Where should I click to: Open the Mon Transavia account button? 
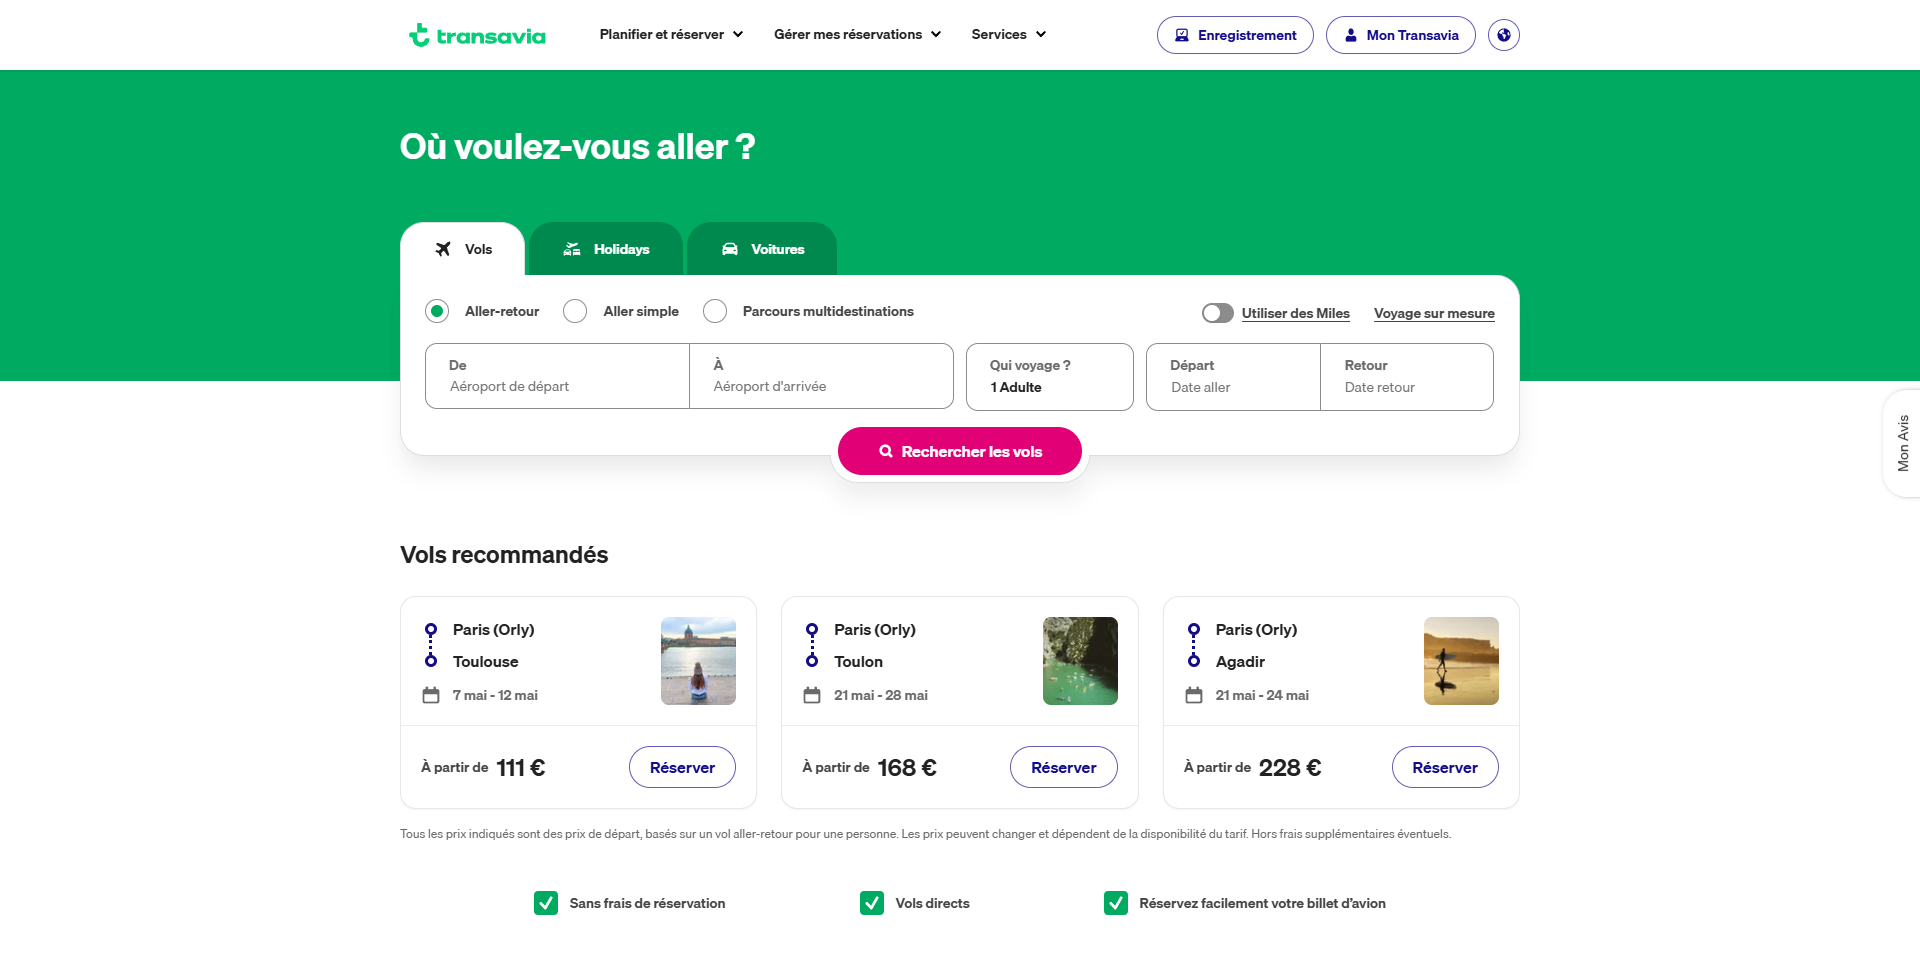click(1401, 35)
